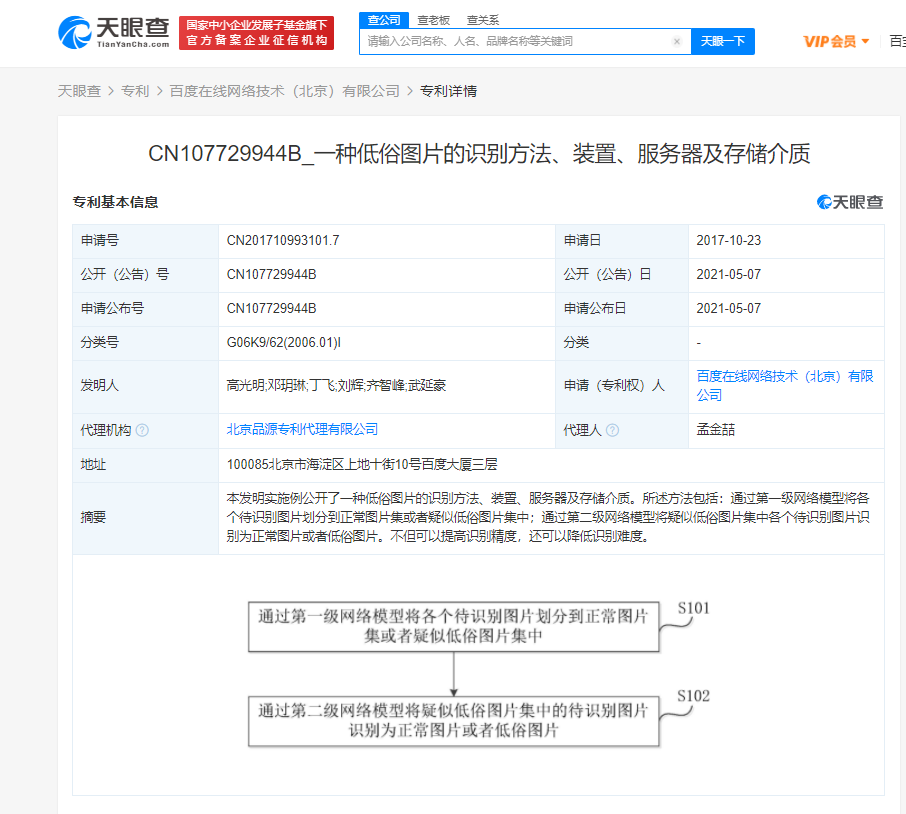Show help icon next to 代理人

(612, 430)
